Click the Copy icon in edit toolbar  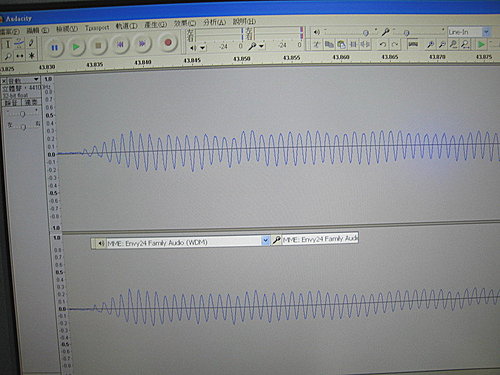(x=329, y=44)
